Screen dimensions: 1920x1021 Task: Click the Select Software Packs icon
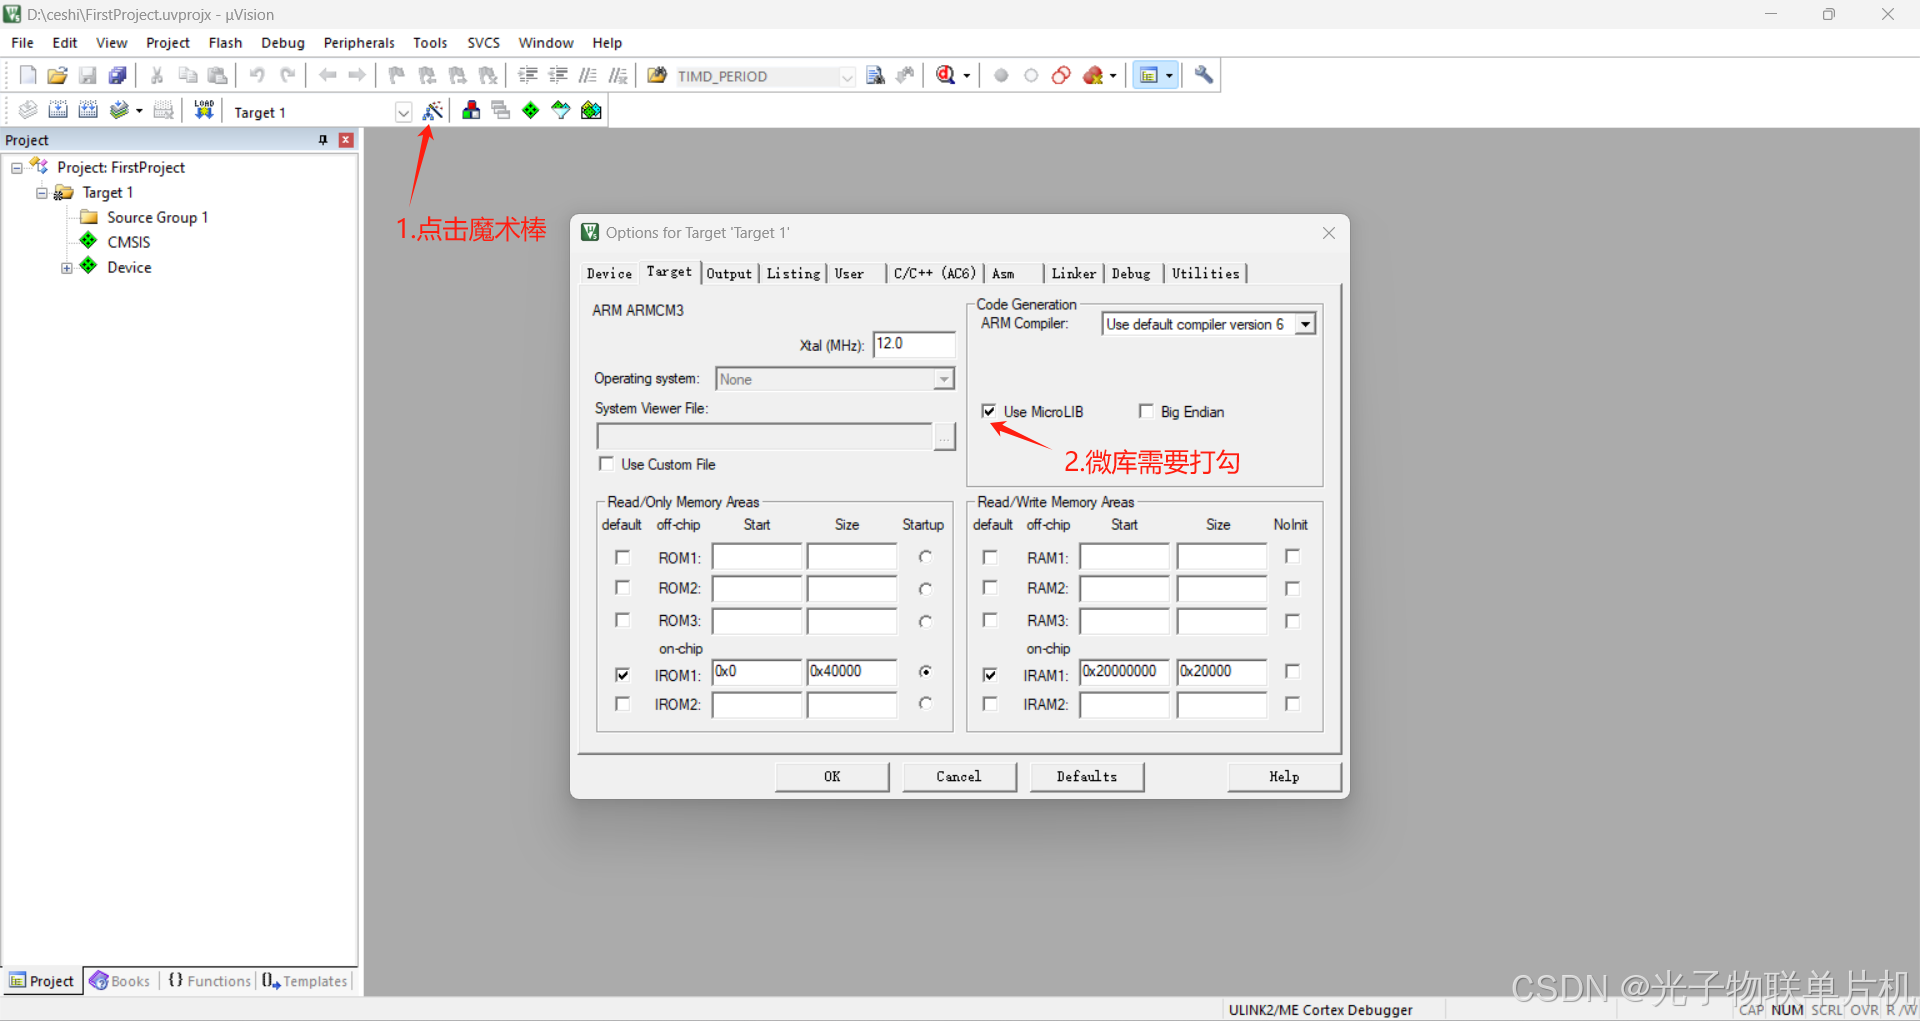click(x=561, y=110)
